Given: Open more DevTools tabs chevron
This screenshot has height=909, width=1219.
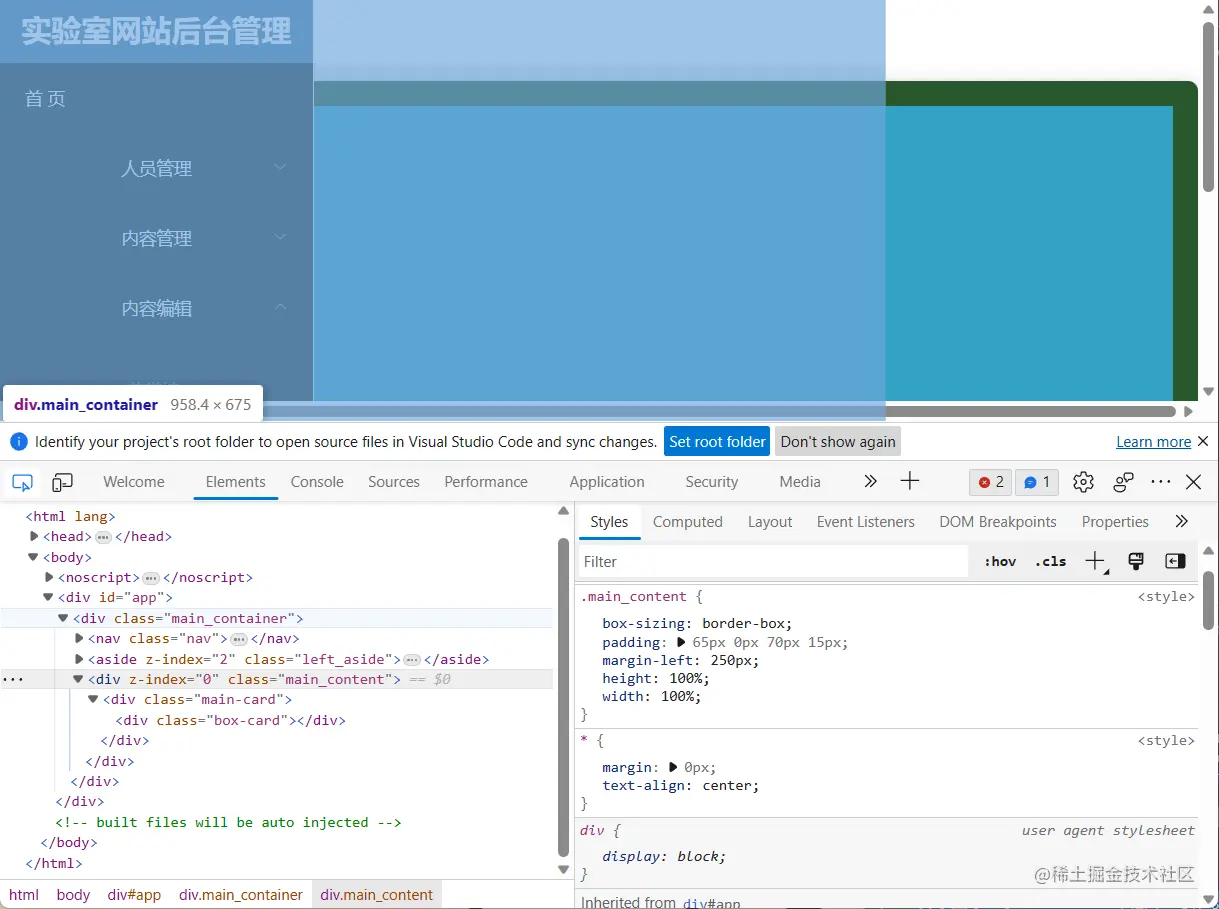Looking at the screenshot, I should tap(870, 482).
